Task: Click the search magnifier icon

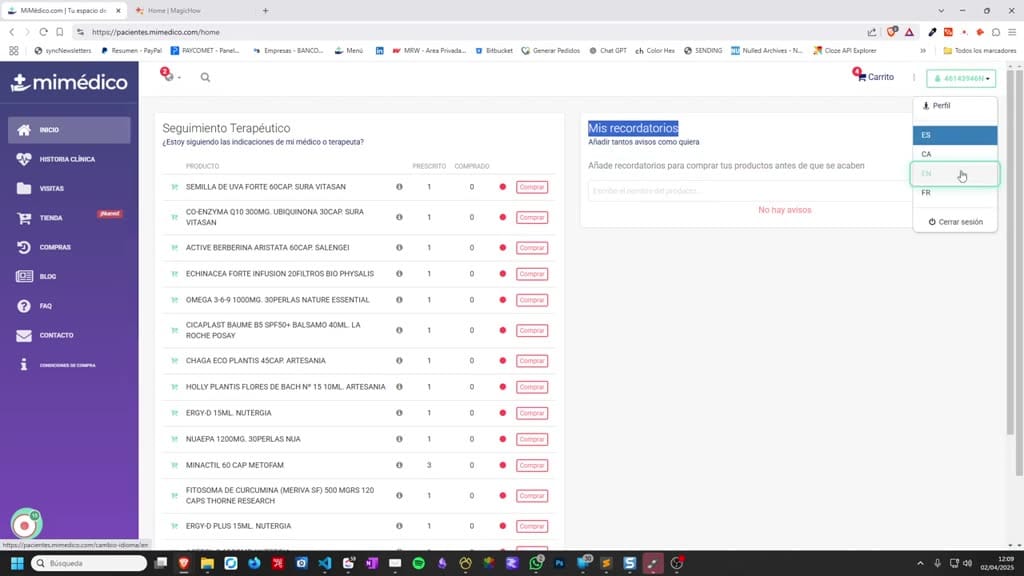Action: 205,77
